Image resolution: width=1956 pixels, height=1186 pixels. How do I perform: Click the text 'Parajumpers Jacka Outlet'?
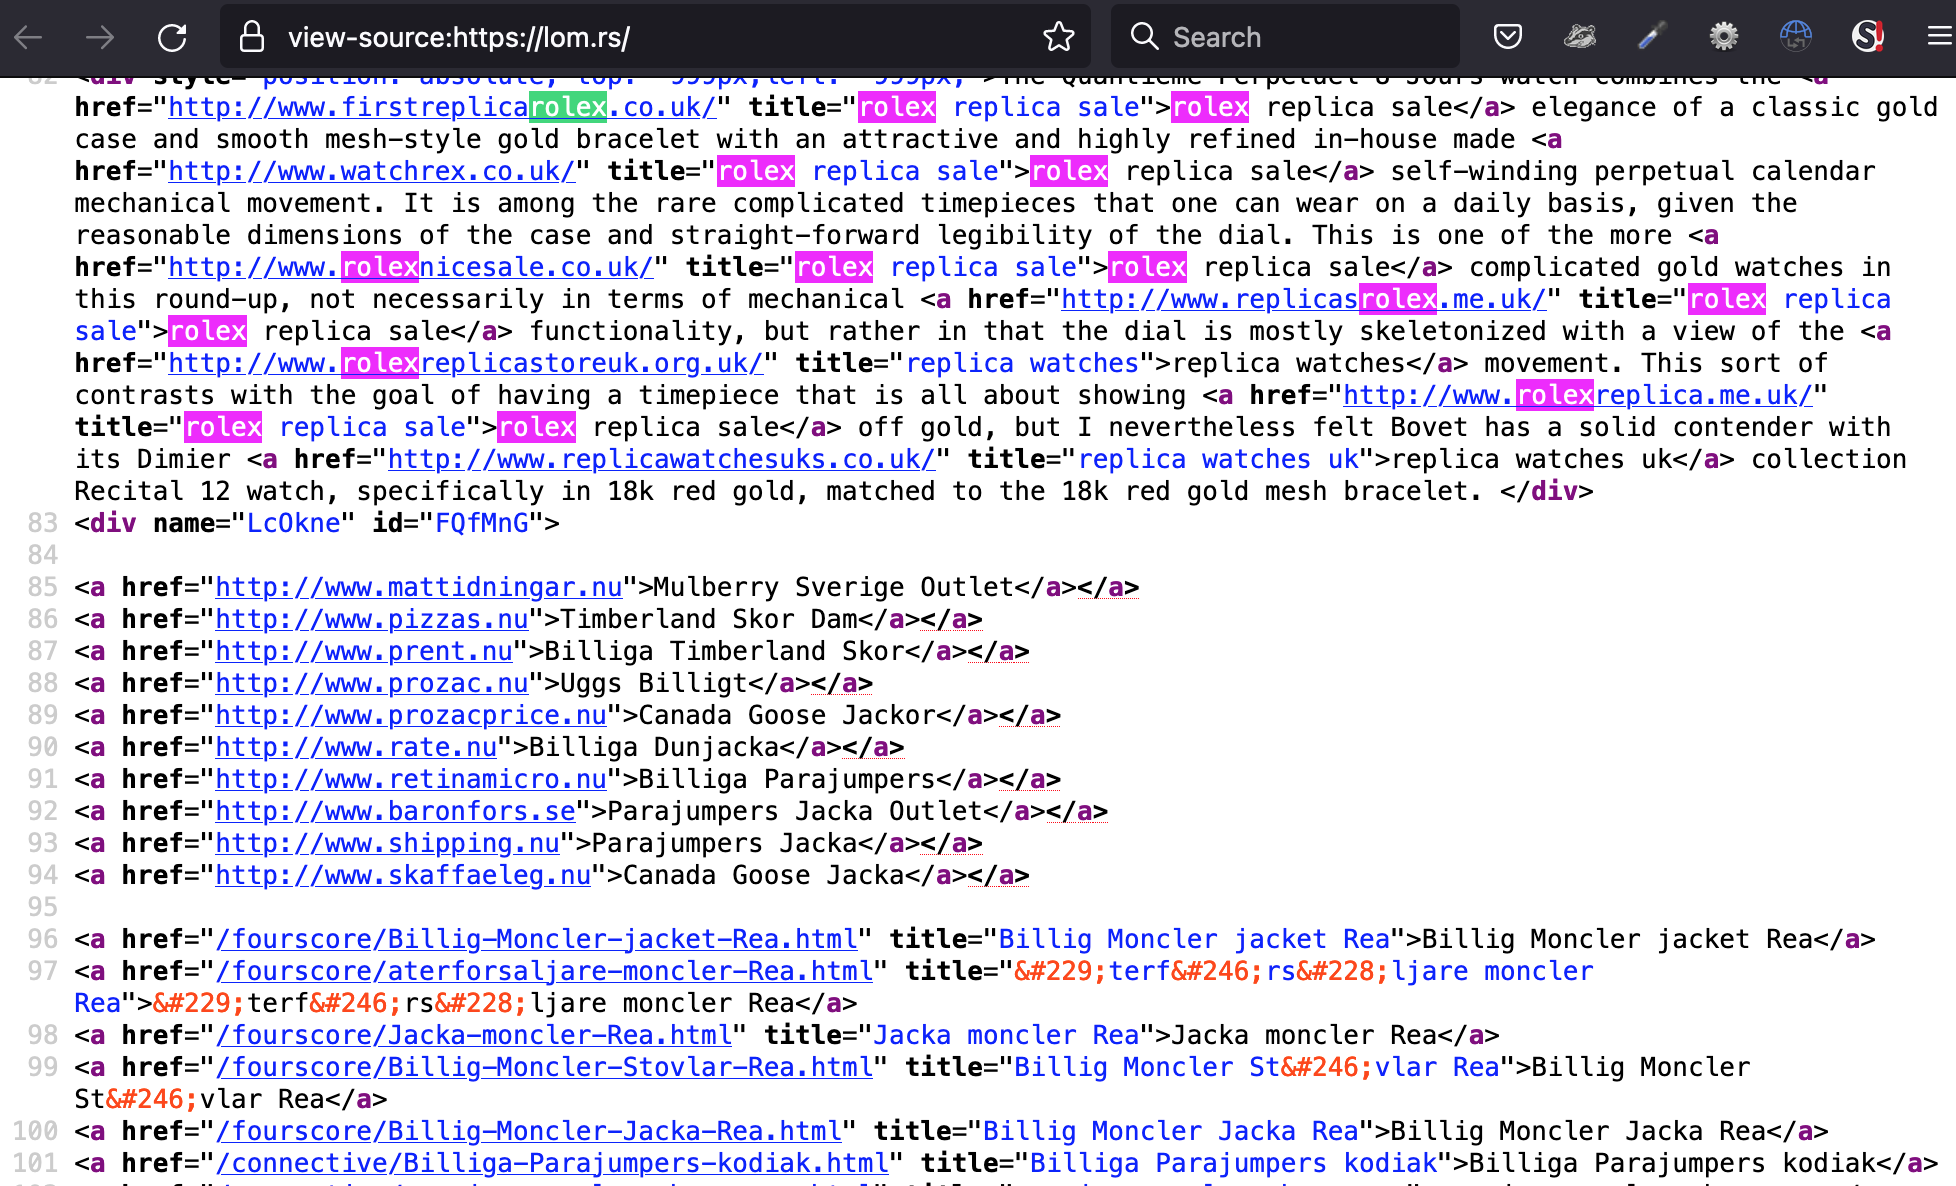coord(795,811)
